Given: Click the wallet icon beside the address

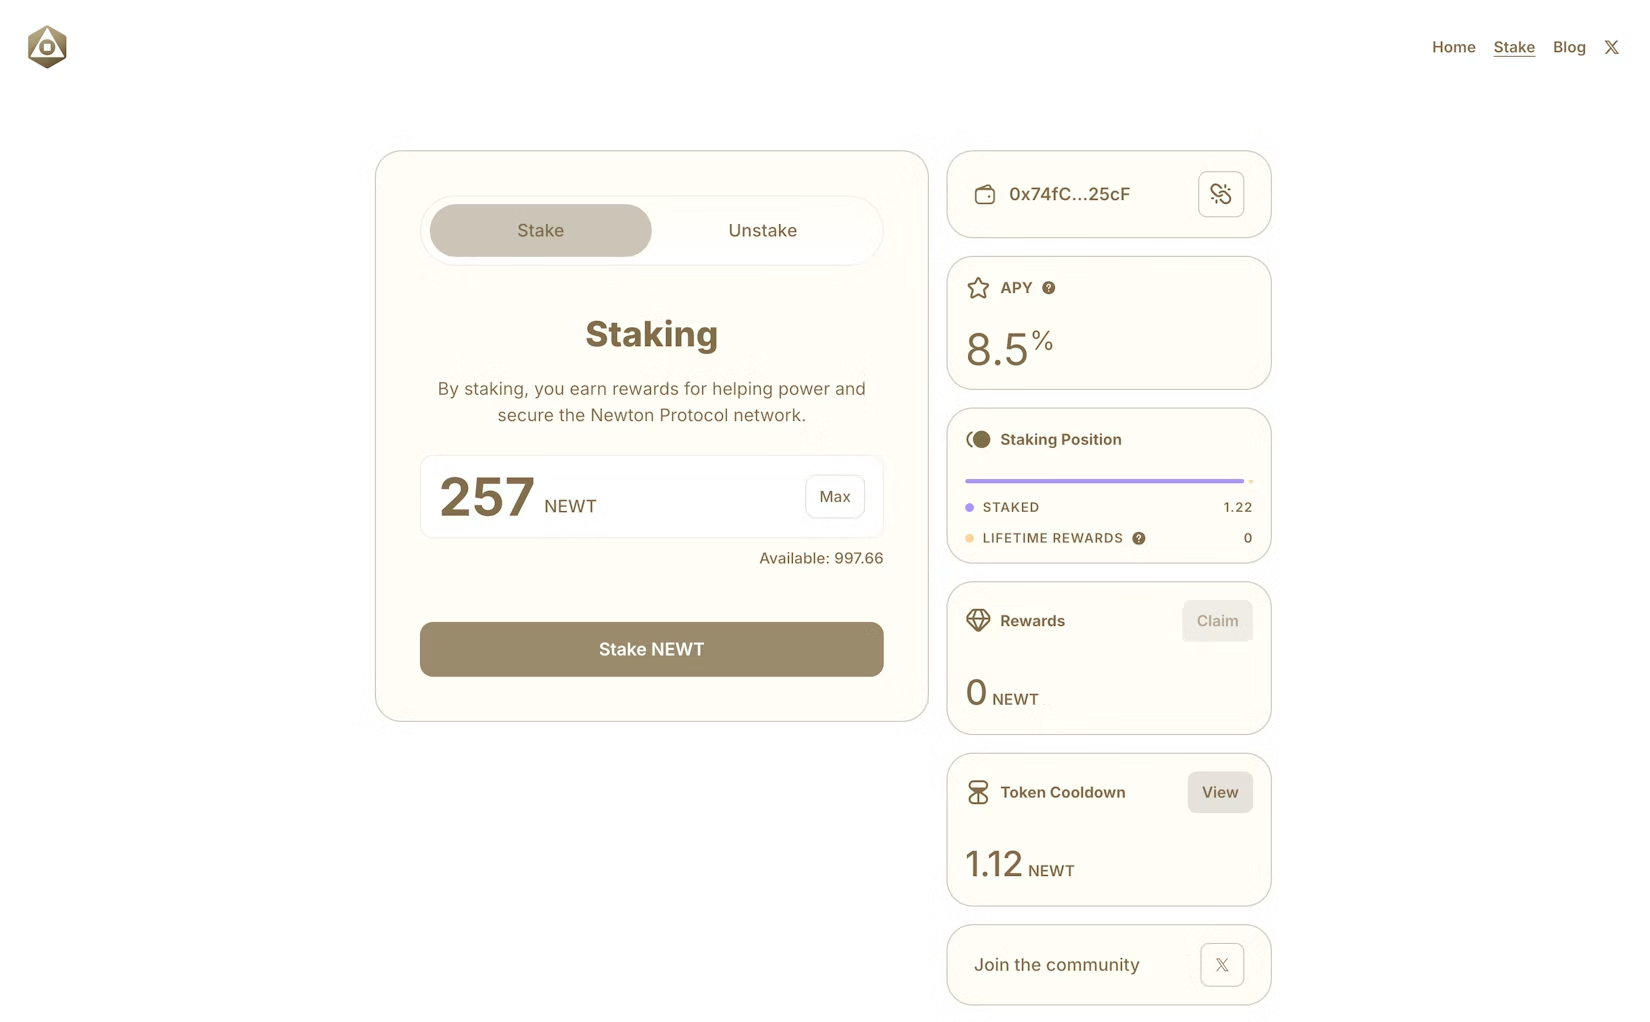Looking at the screenshot, I should pyautogui.click(x=984, y=194).
